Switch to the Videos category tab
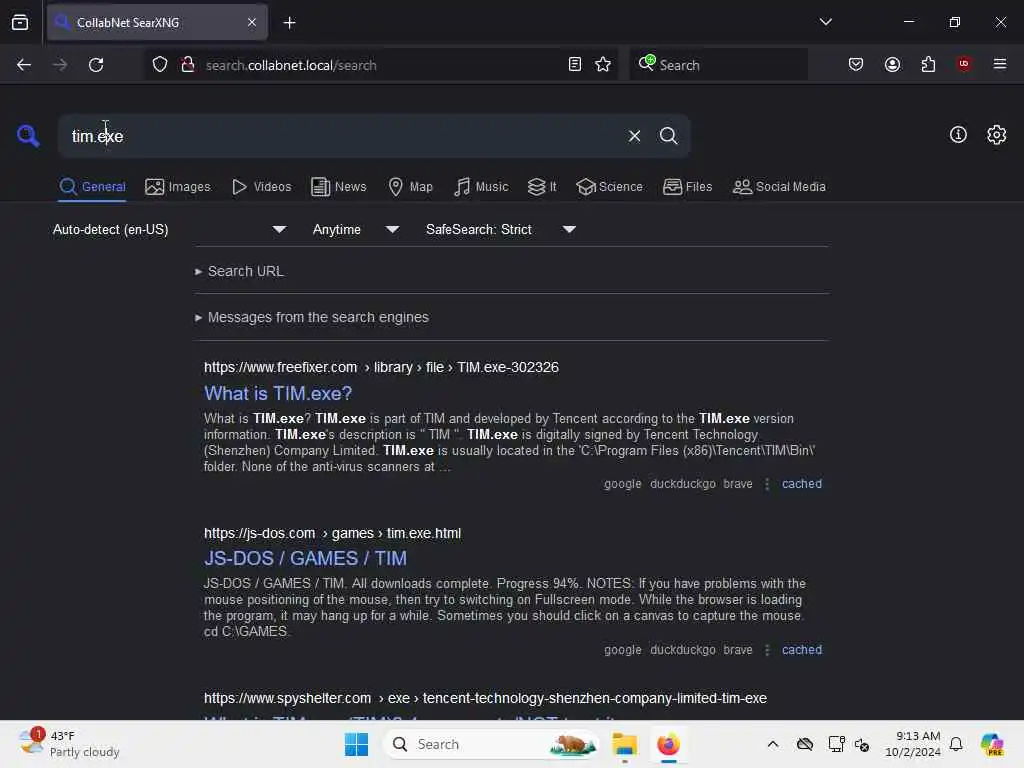This screenshot has height=768, width=1024. pyautogui.click(x=261, y=187)
